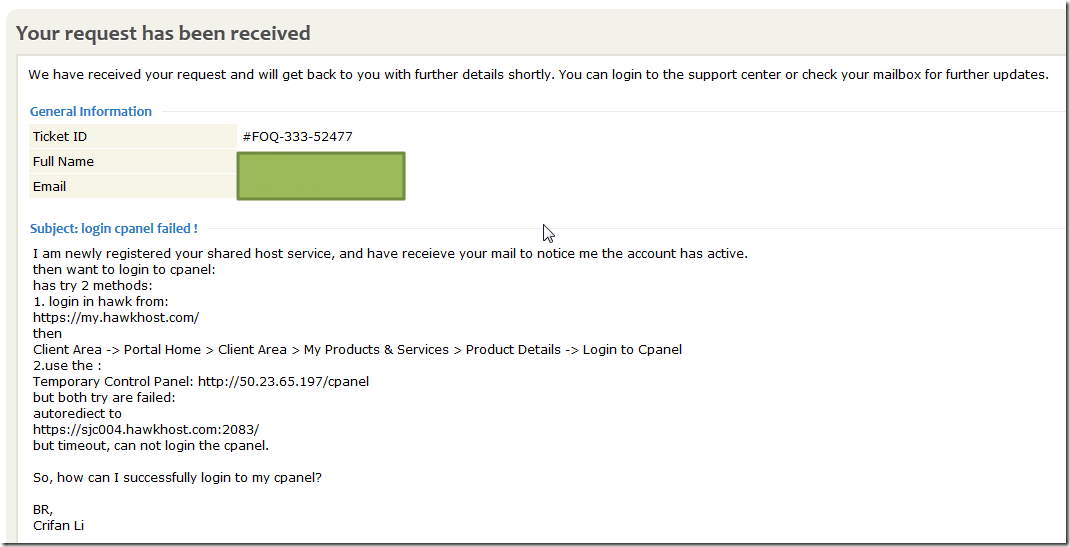Click the Ticket ID label cell
Viewport: 1070px width, 547px height.
click(x=60, y=136)
